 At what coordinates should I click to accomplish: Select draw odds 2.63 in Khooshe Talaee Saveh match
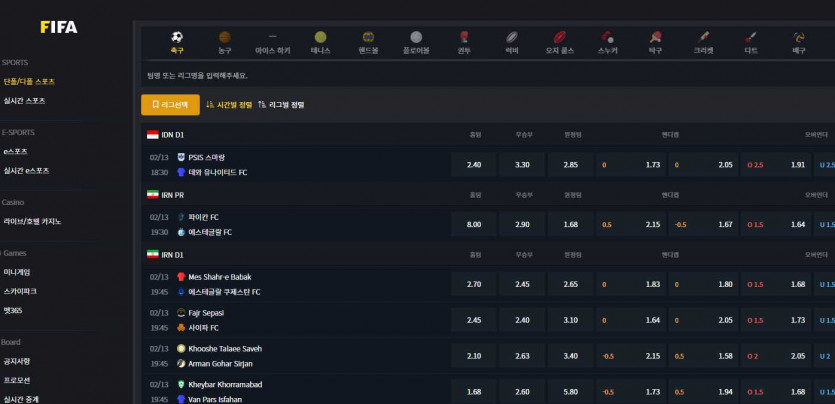point(522,356)
